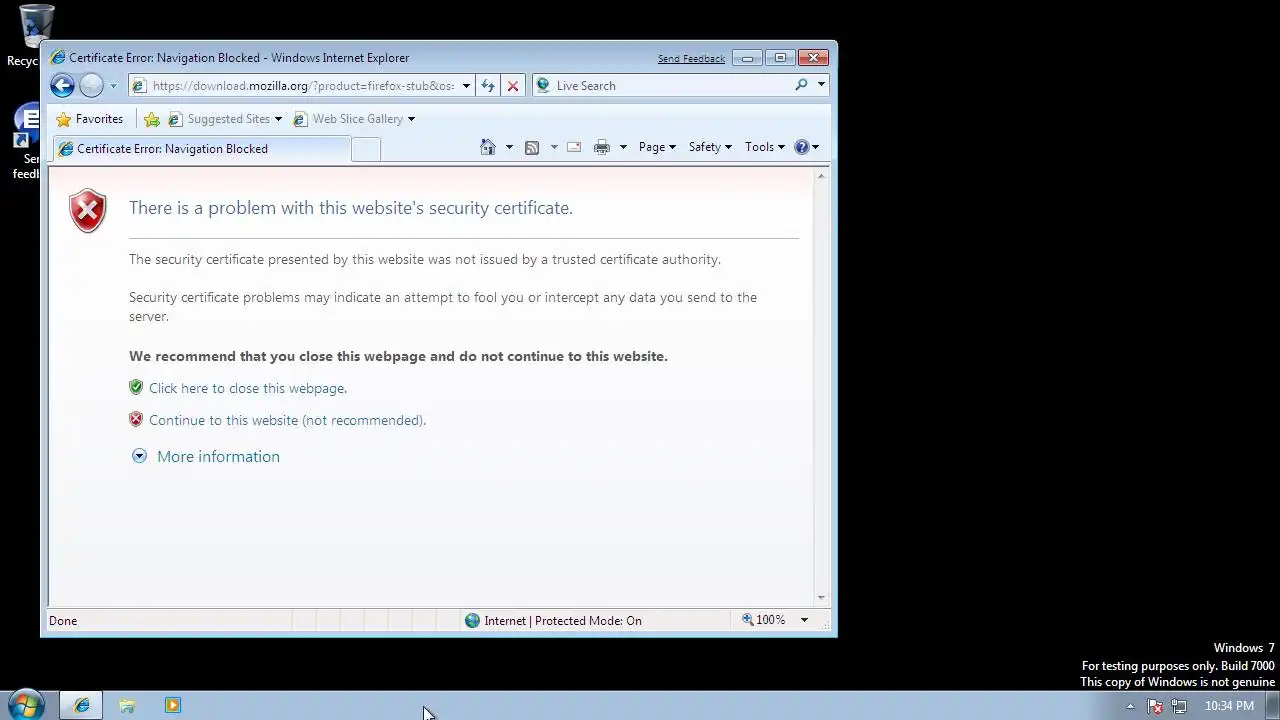
Task: Click the red shield error icon
Action: (x=88, y=211)
